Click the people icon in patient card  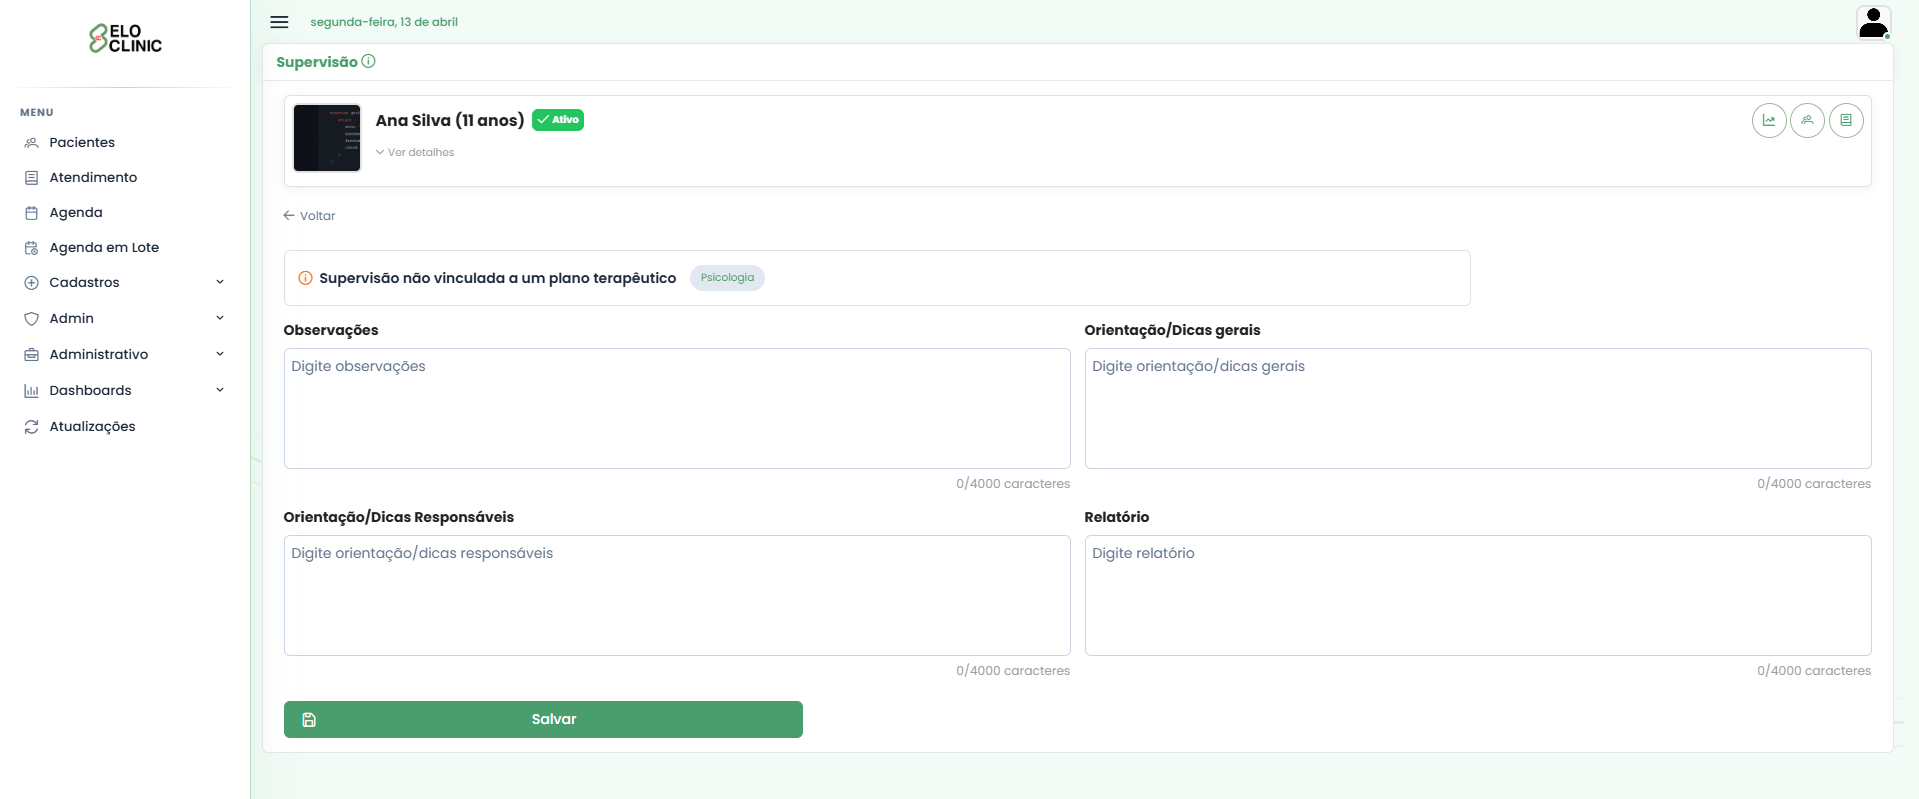pyautogui.click(x=1806, y=121)
